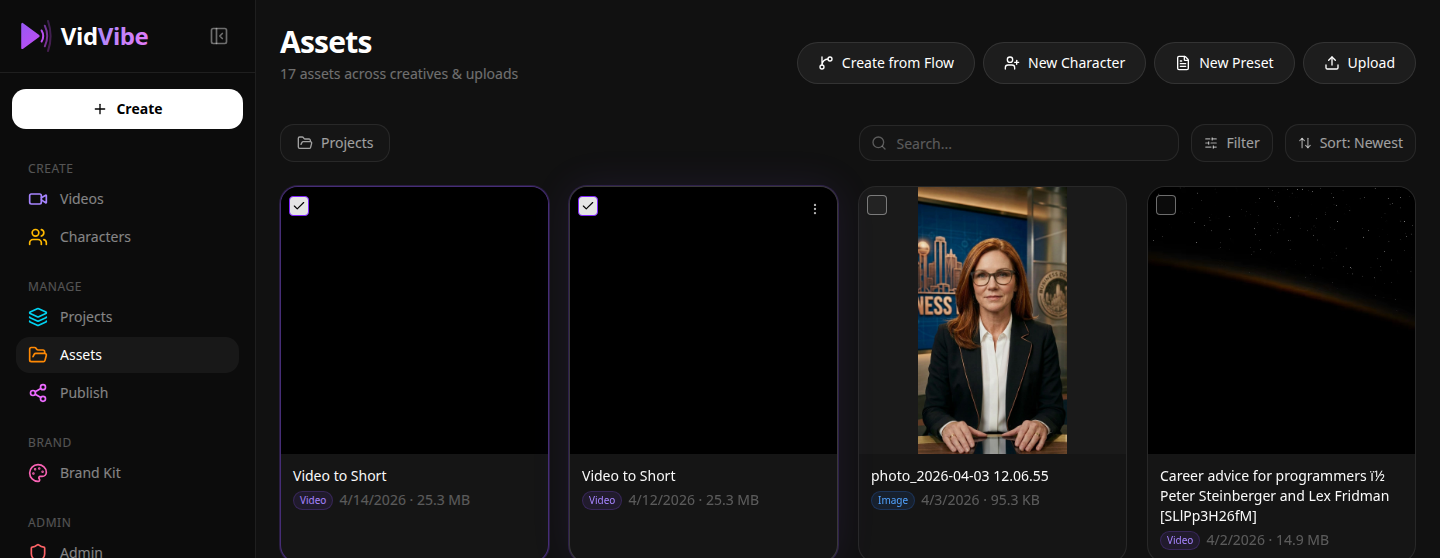Open three-dot menu on second Video to Short
Screen dimensions: 1440x558
(815, 209)
